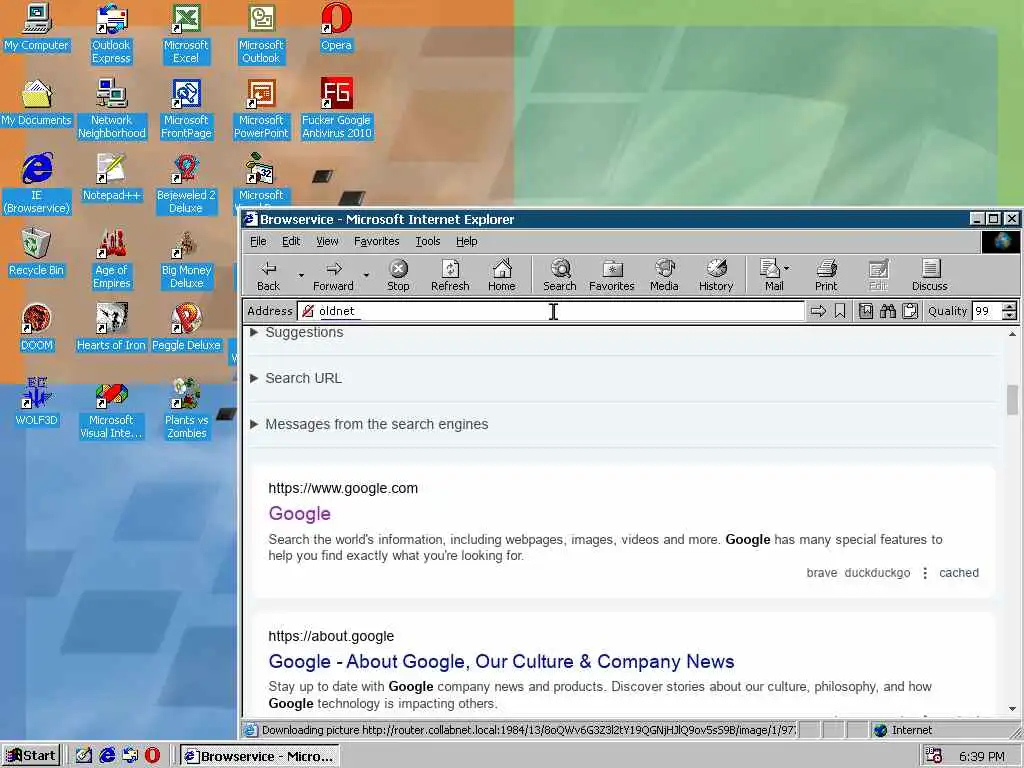Open the Back button history dropdown arrow

click(x=301, y=276)
